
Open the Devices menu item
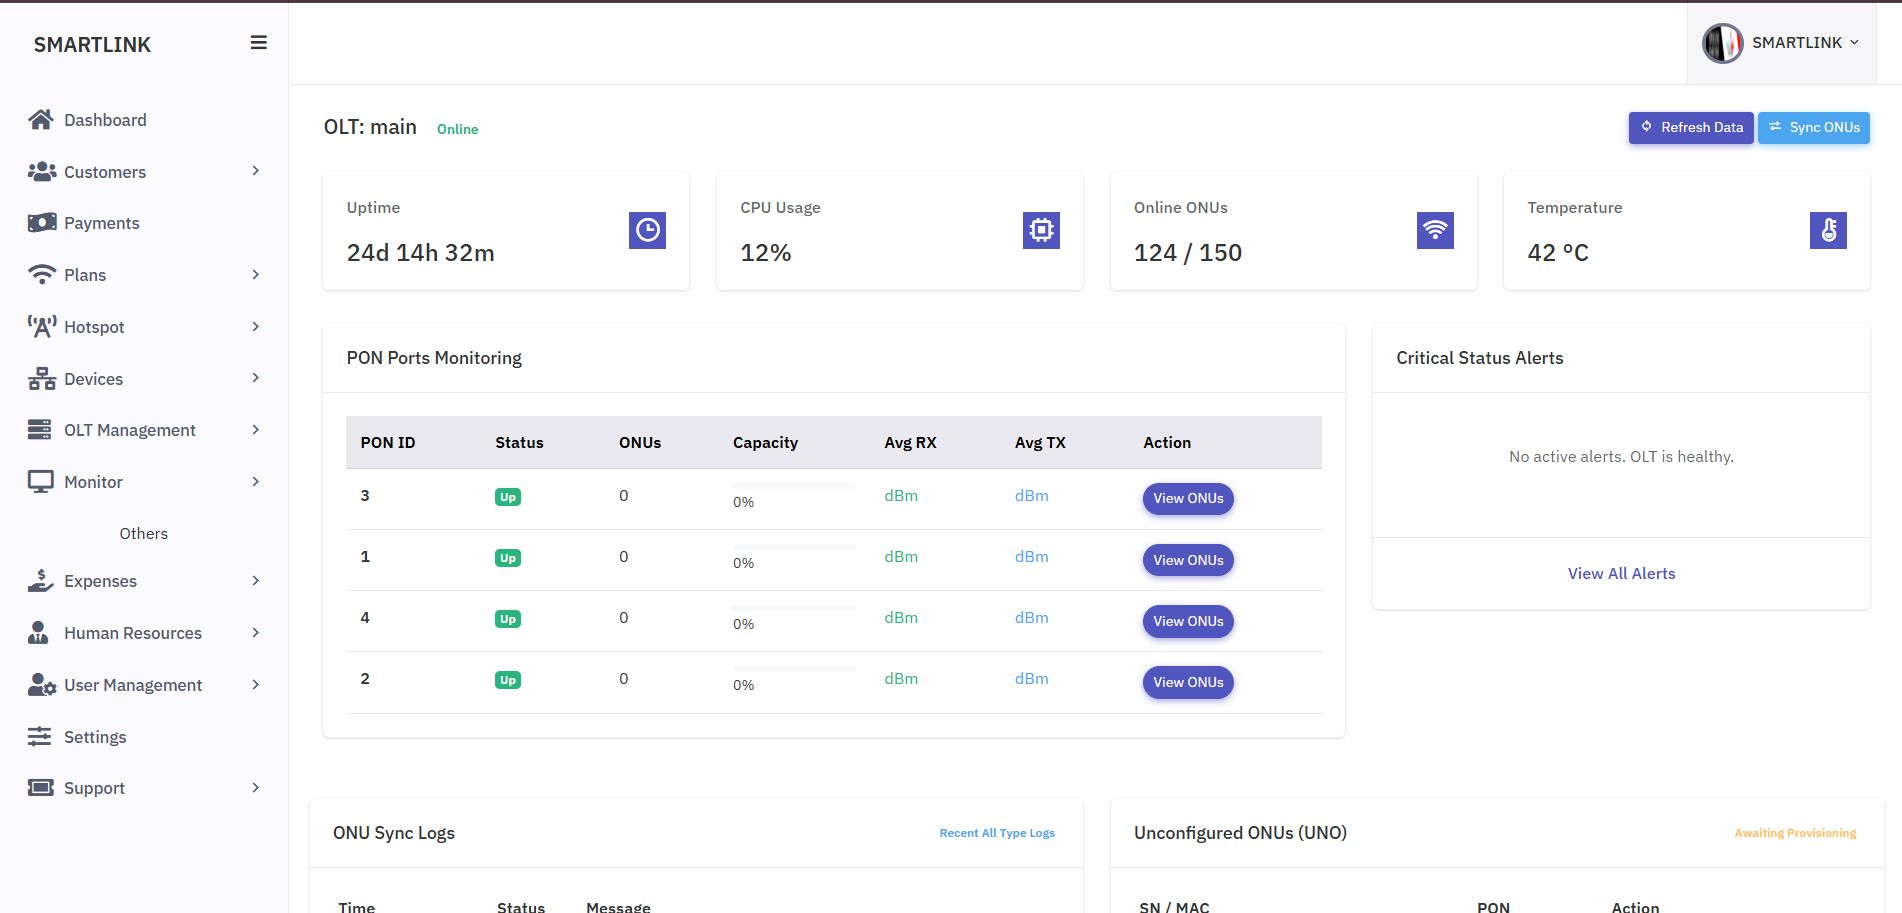(93, 379)
